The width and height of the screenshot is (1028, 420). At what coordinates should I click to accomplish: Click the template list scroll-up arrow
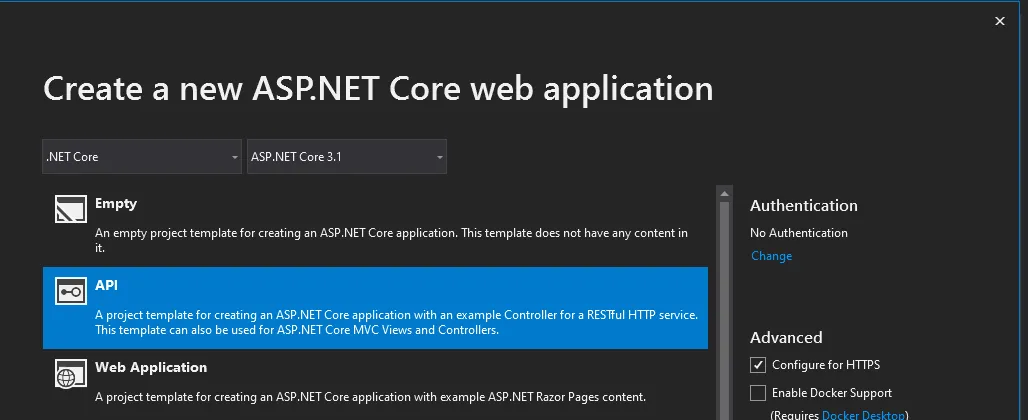[x=724, y=193]
